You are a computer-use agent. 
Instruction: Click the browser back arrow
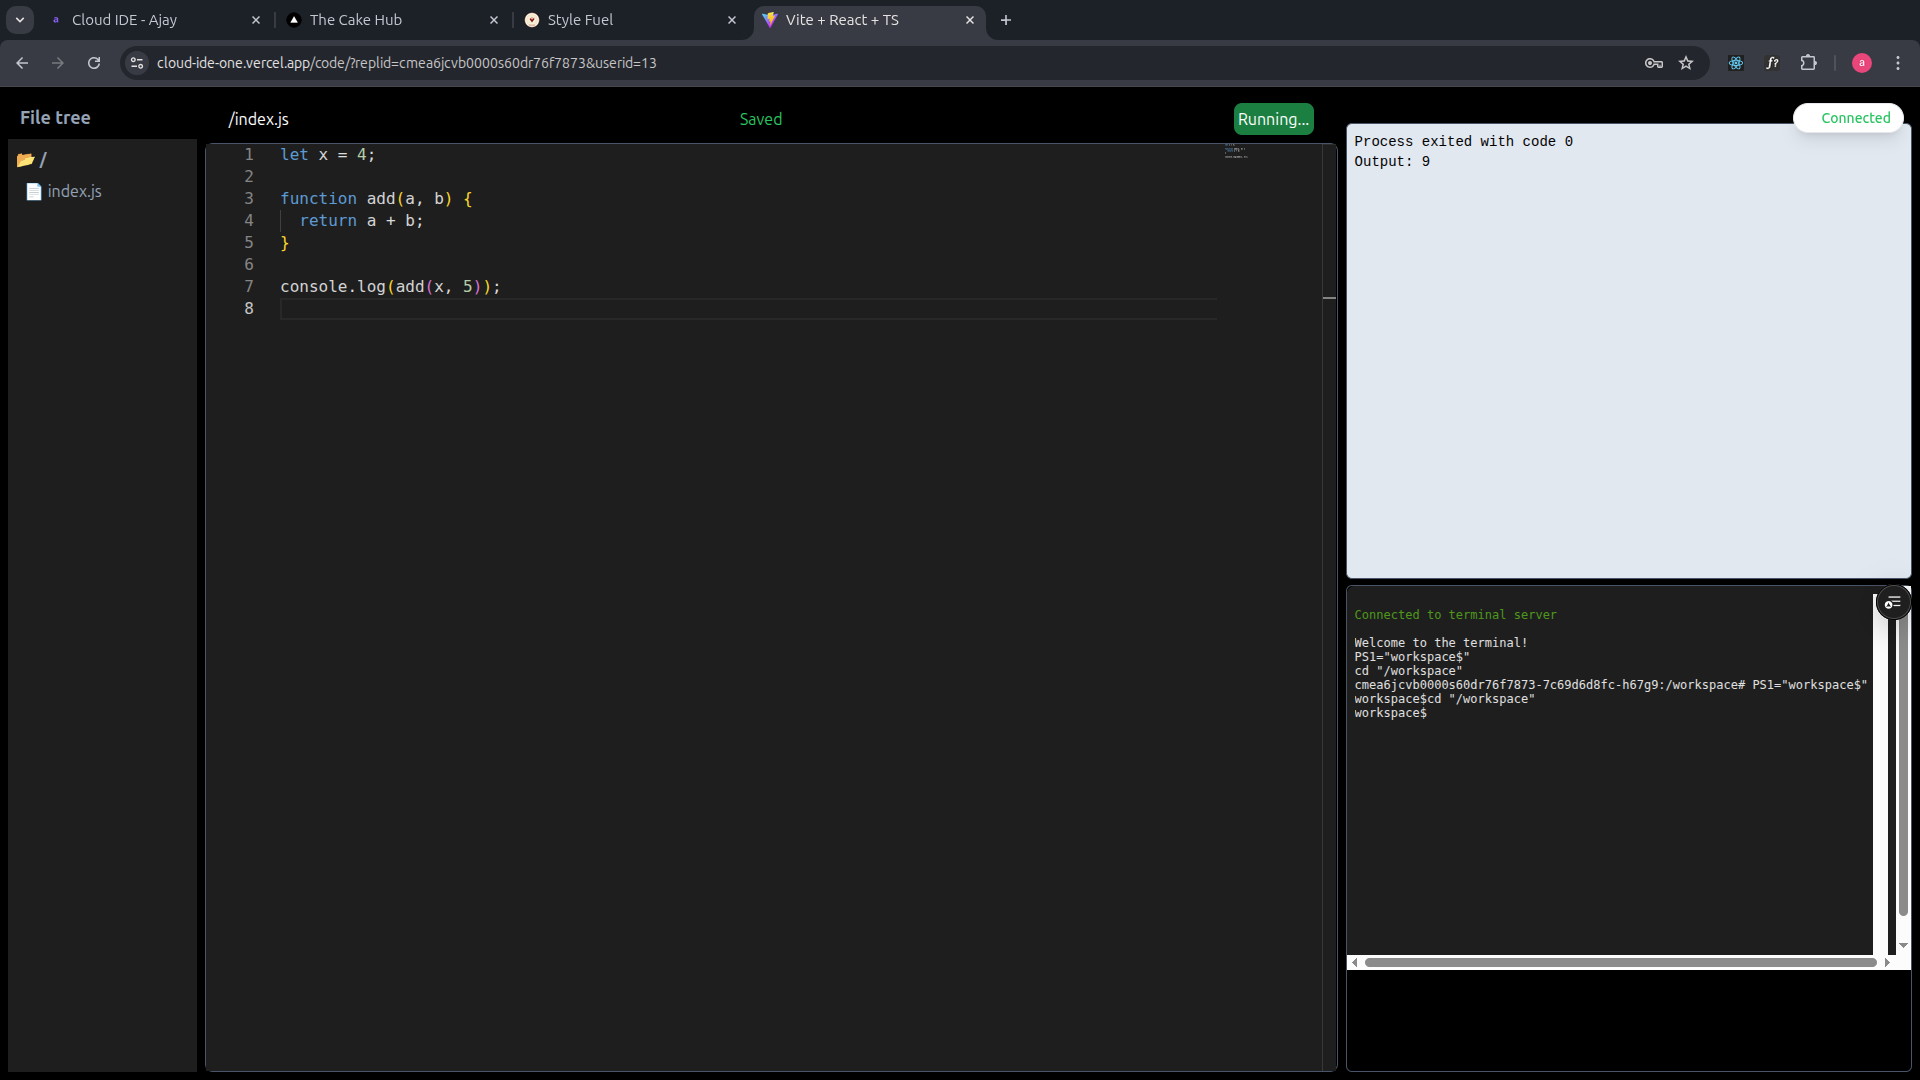[22, 63]
